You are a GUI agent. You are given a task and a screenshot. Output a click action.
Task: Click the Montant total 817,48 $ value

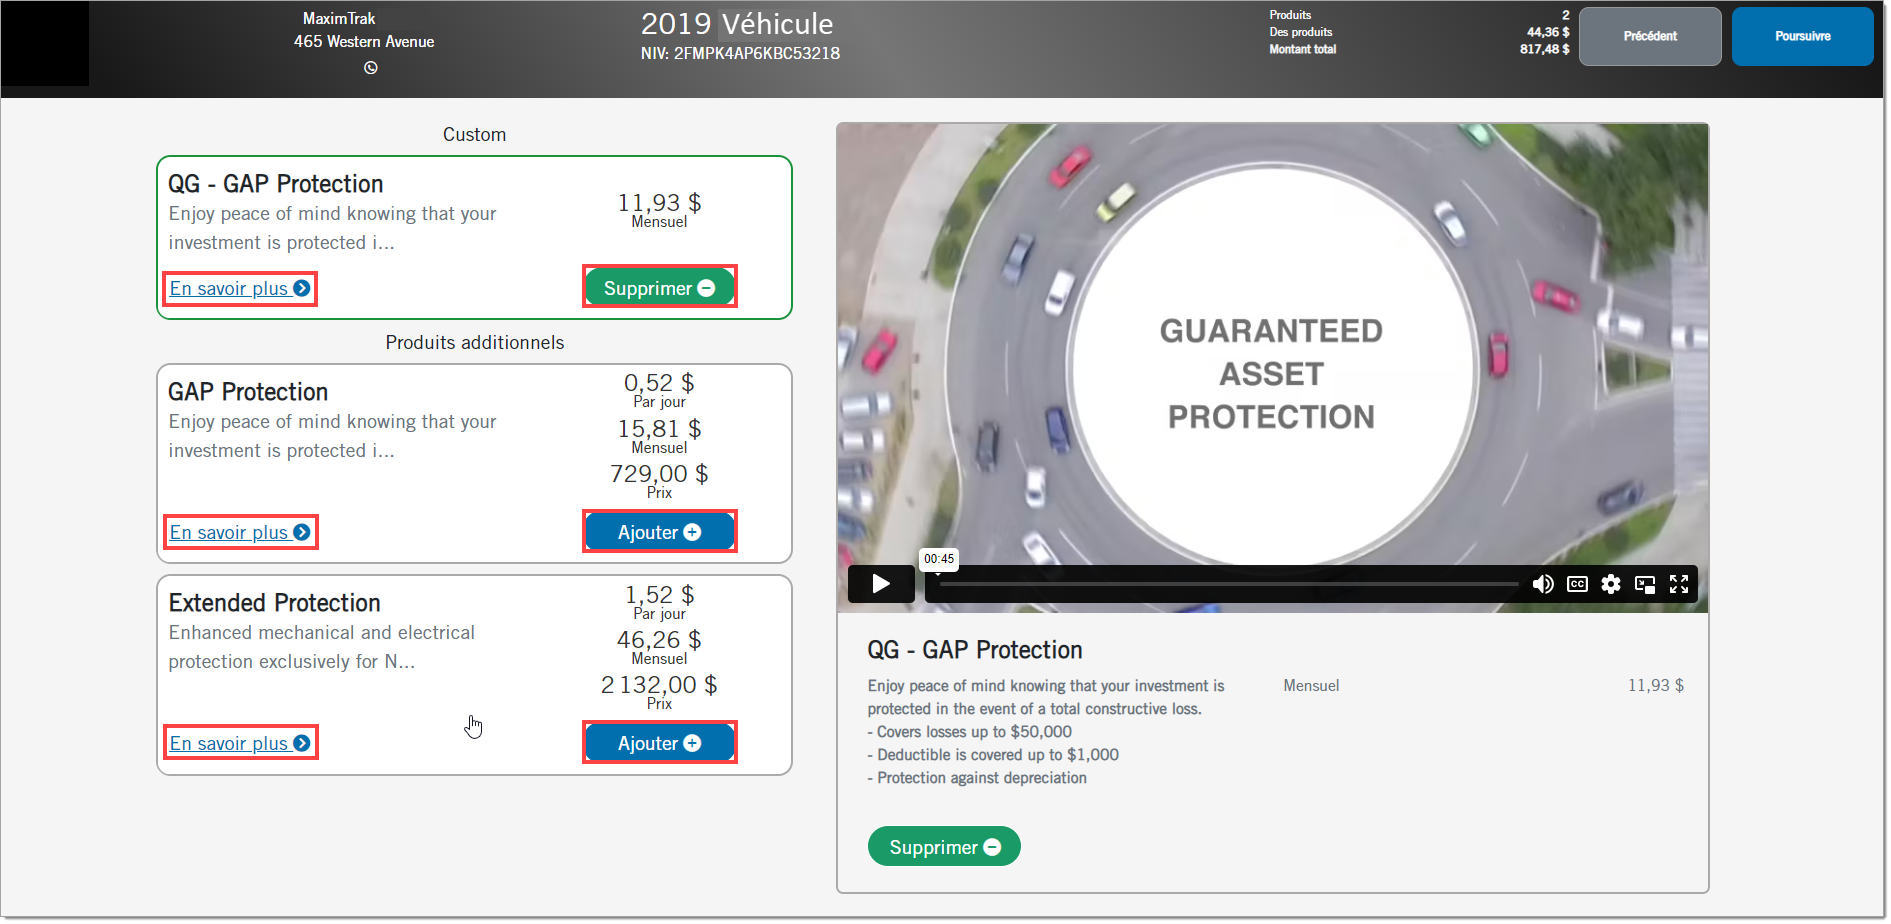pos(1544,49)
